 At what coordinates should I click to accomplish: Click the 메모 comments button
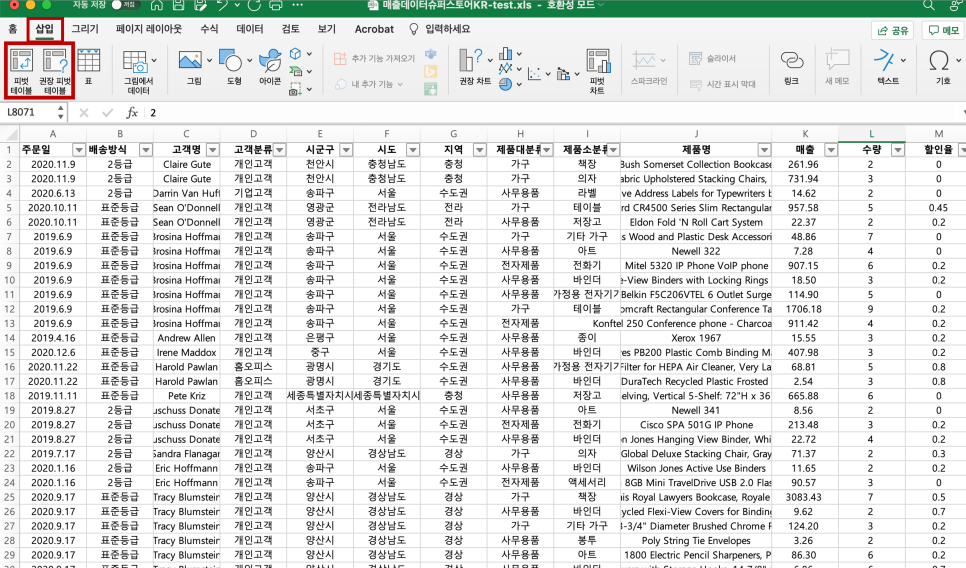click(943, 30)
